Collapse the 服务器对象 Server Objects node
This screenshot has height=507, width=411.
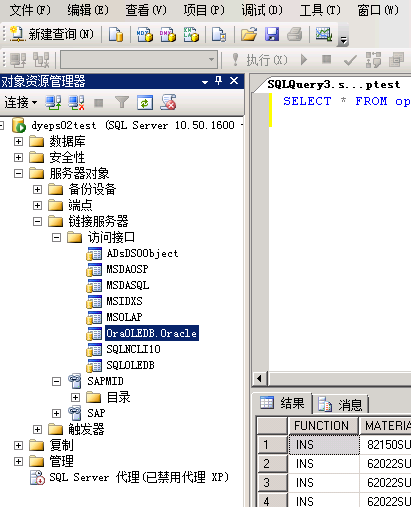[x=18, y=173]
